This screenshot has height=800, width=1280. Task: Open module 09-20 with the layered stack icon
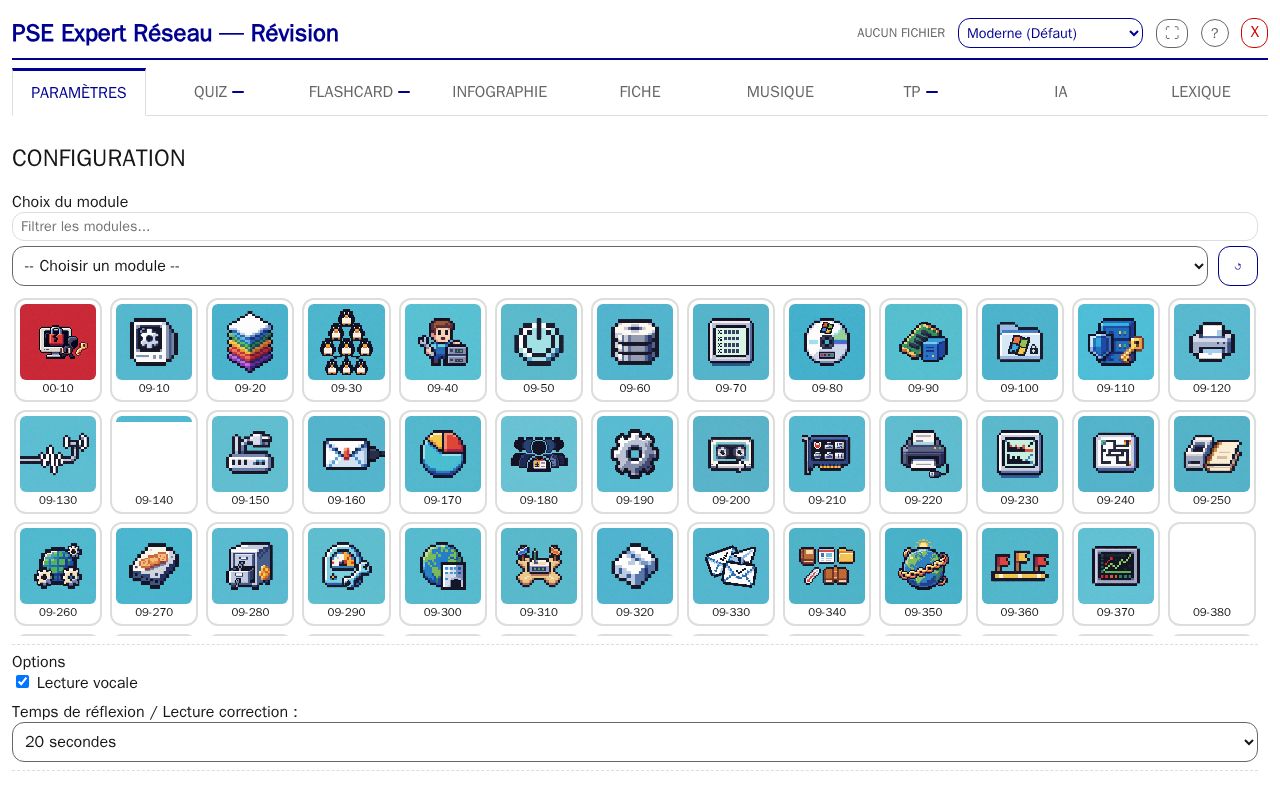coord(250,349)
